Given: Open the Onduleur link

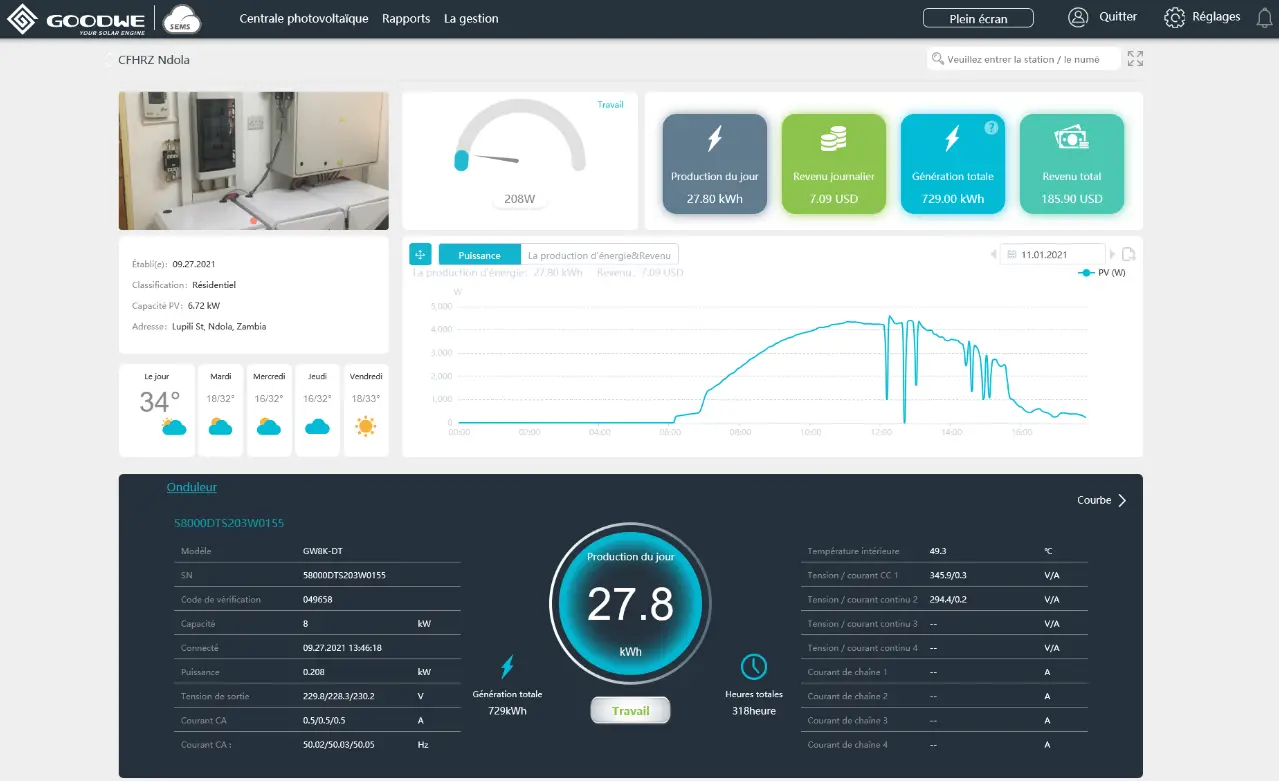Looking at the screenshot, I should [191, 487].
